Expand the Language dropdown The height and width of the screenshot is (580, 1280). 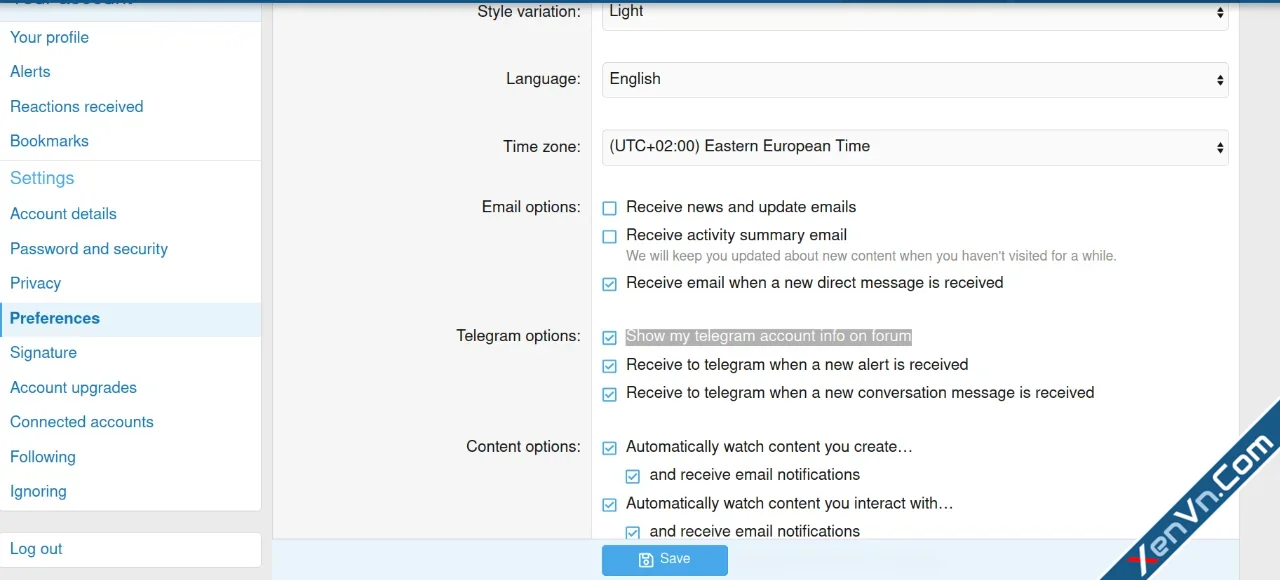pyautogui.click(x=914, y=80)
